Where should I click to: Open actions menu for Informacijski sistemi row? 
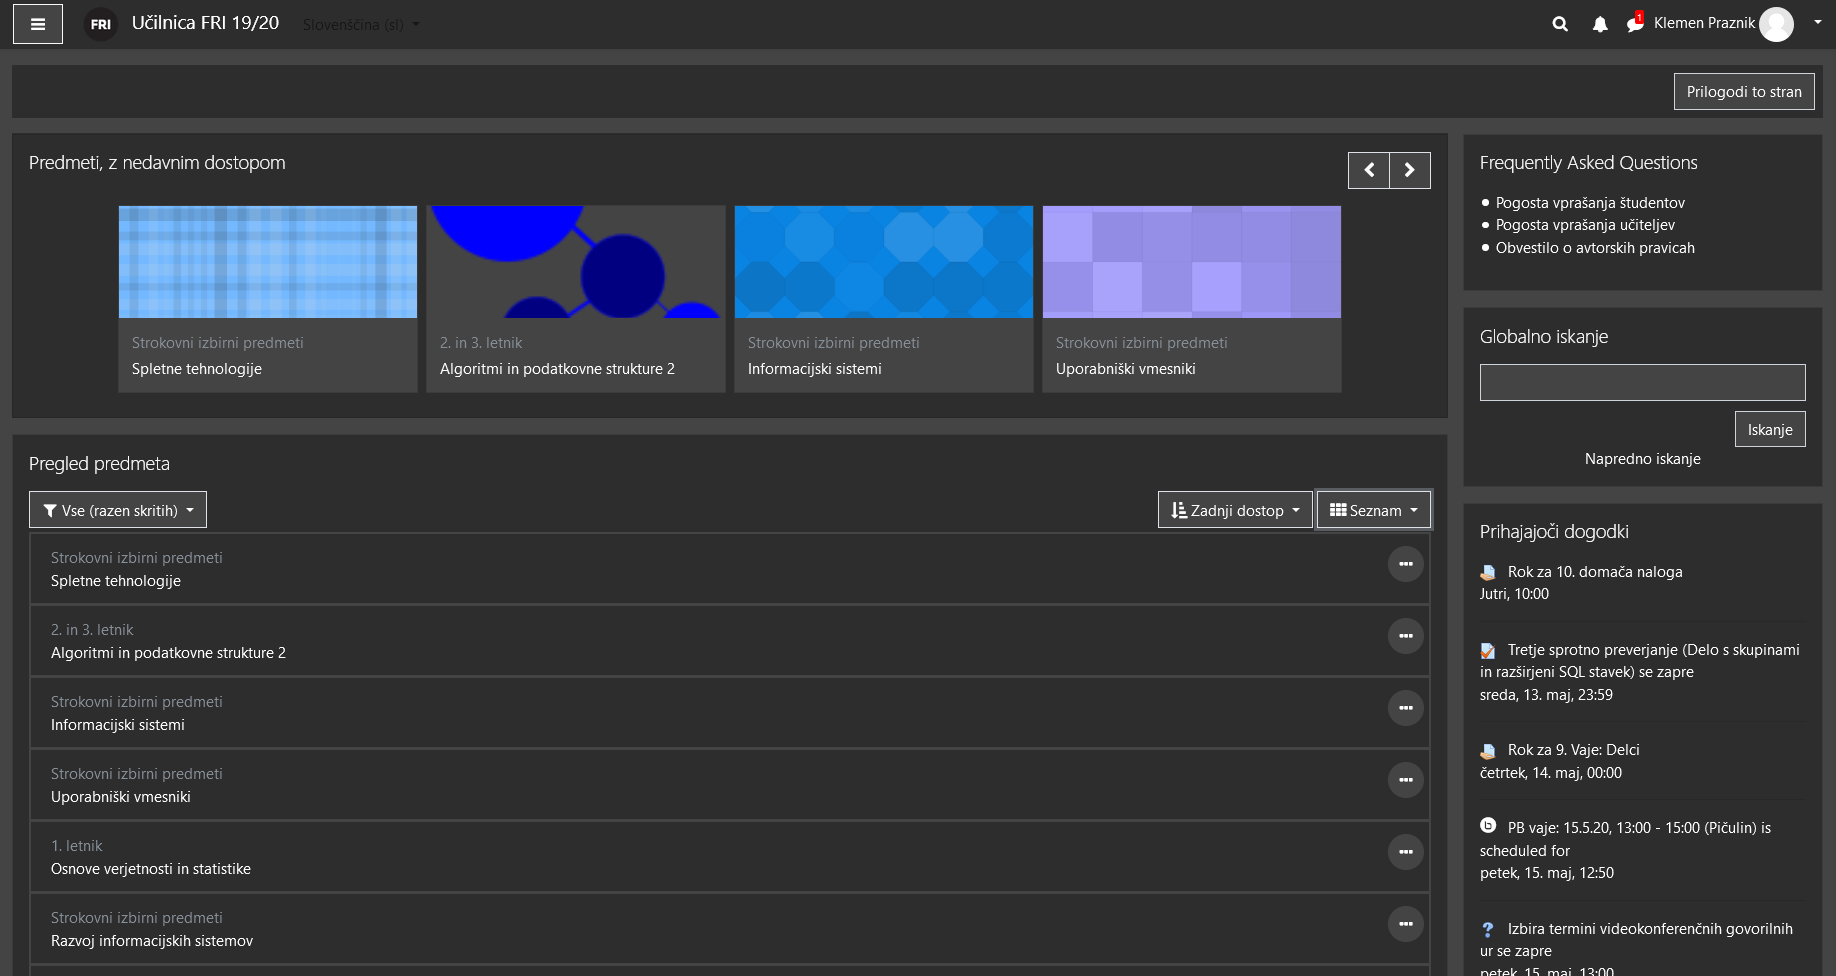(1405, 708)
